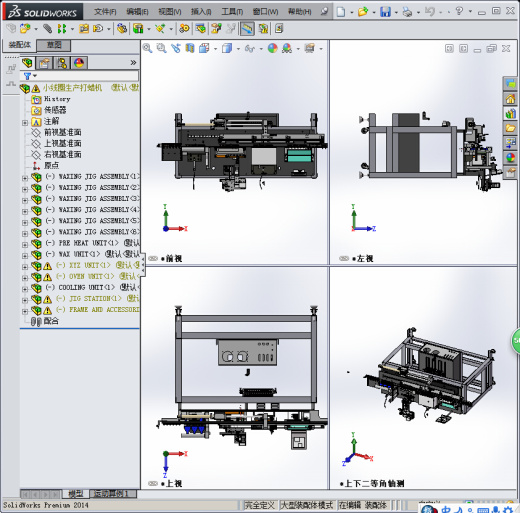The width and height of the screenshot is (520, 513).
Task: Toggle the link views icon beside 上视 label
Action: (x=153, y=483)
